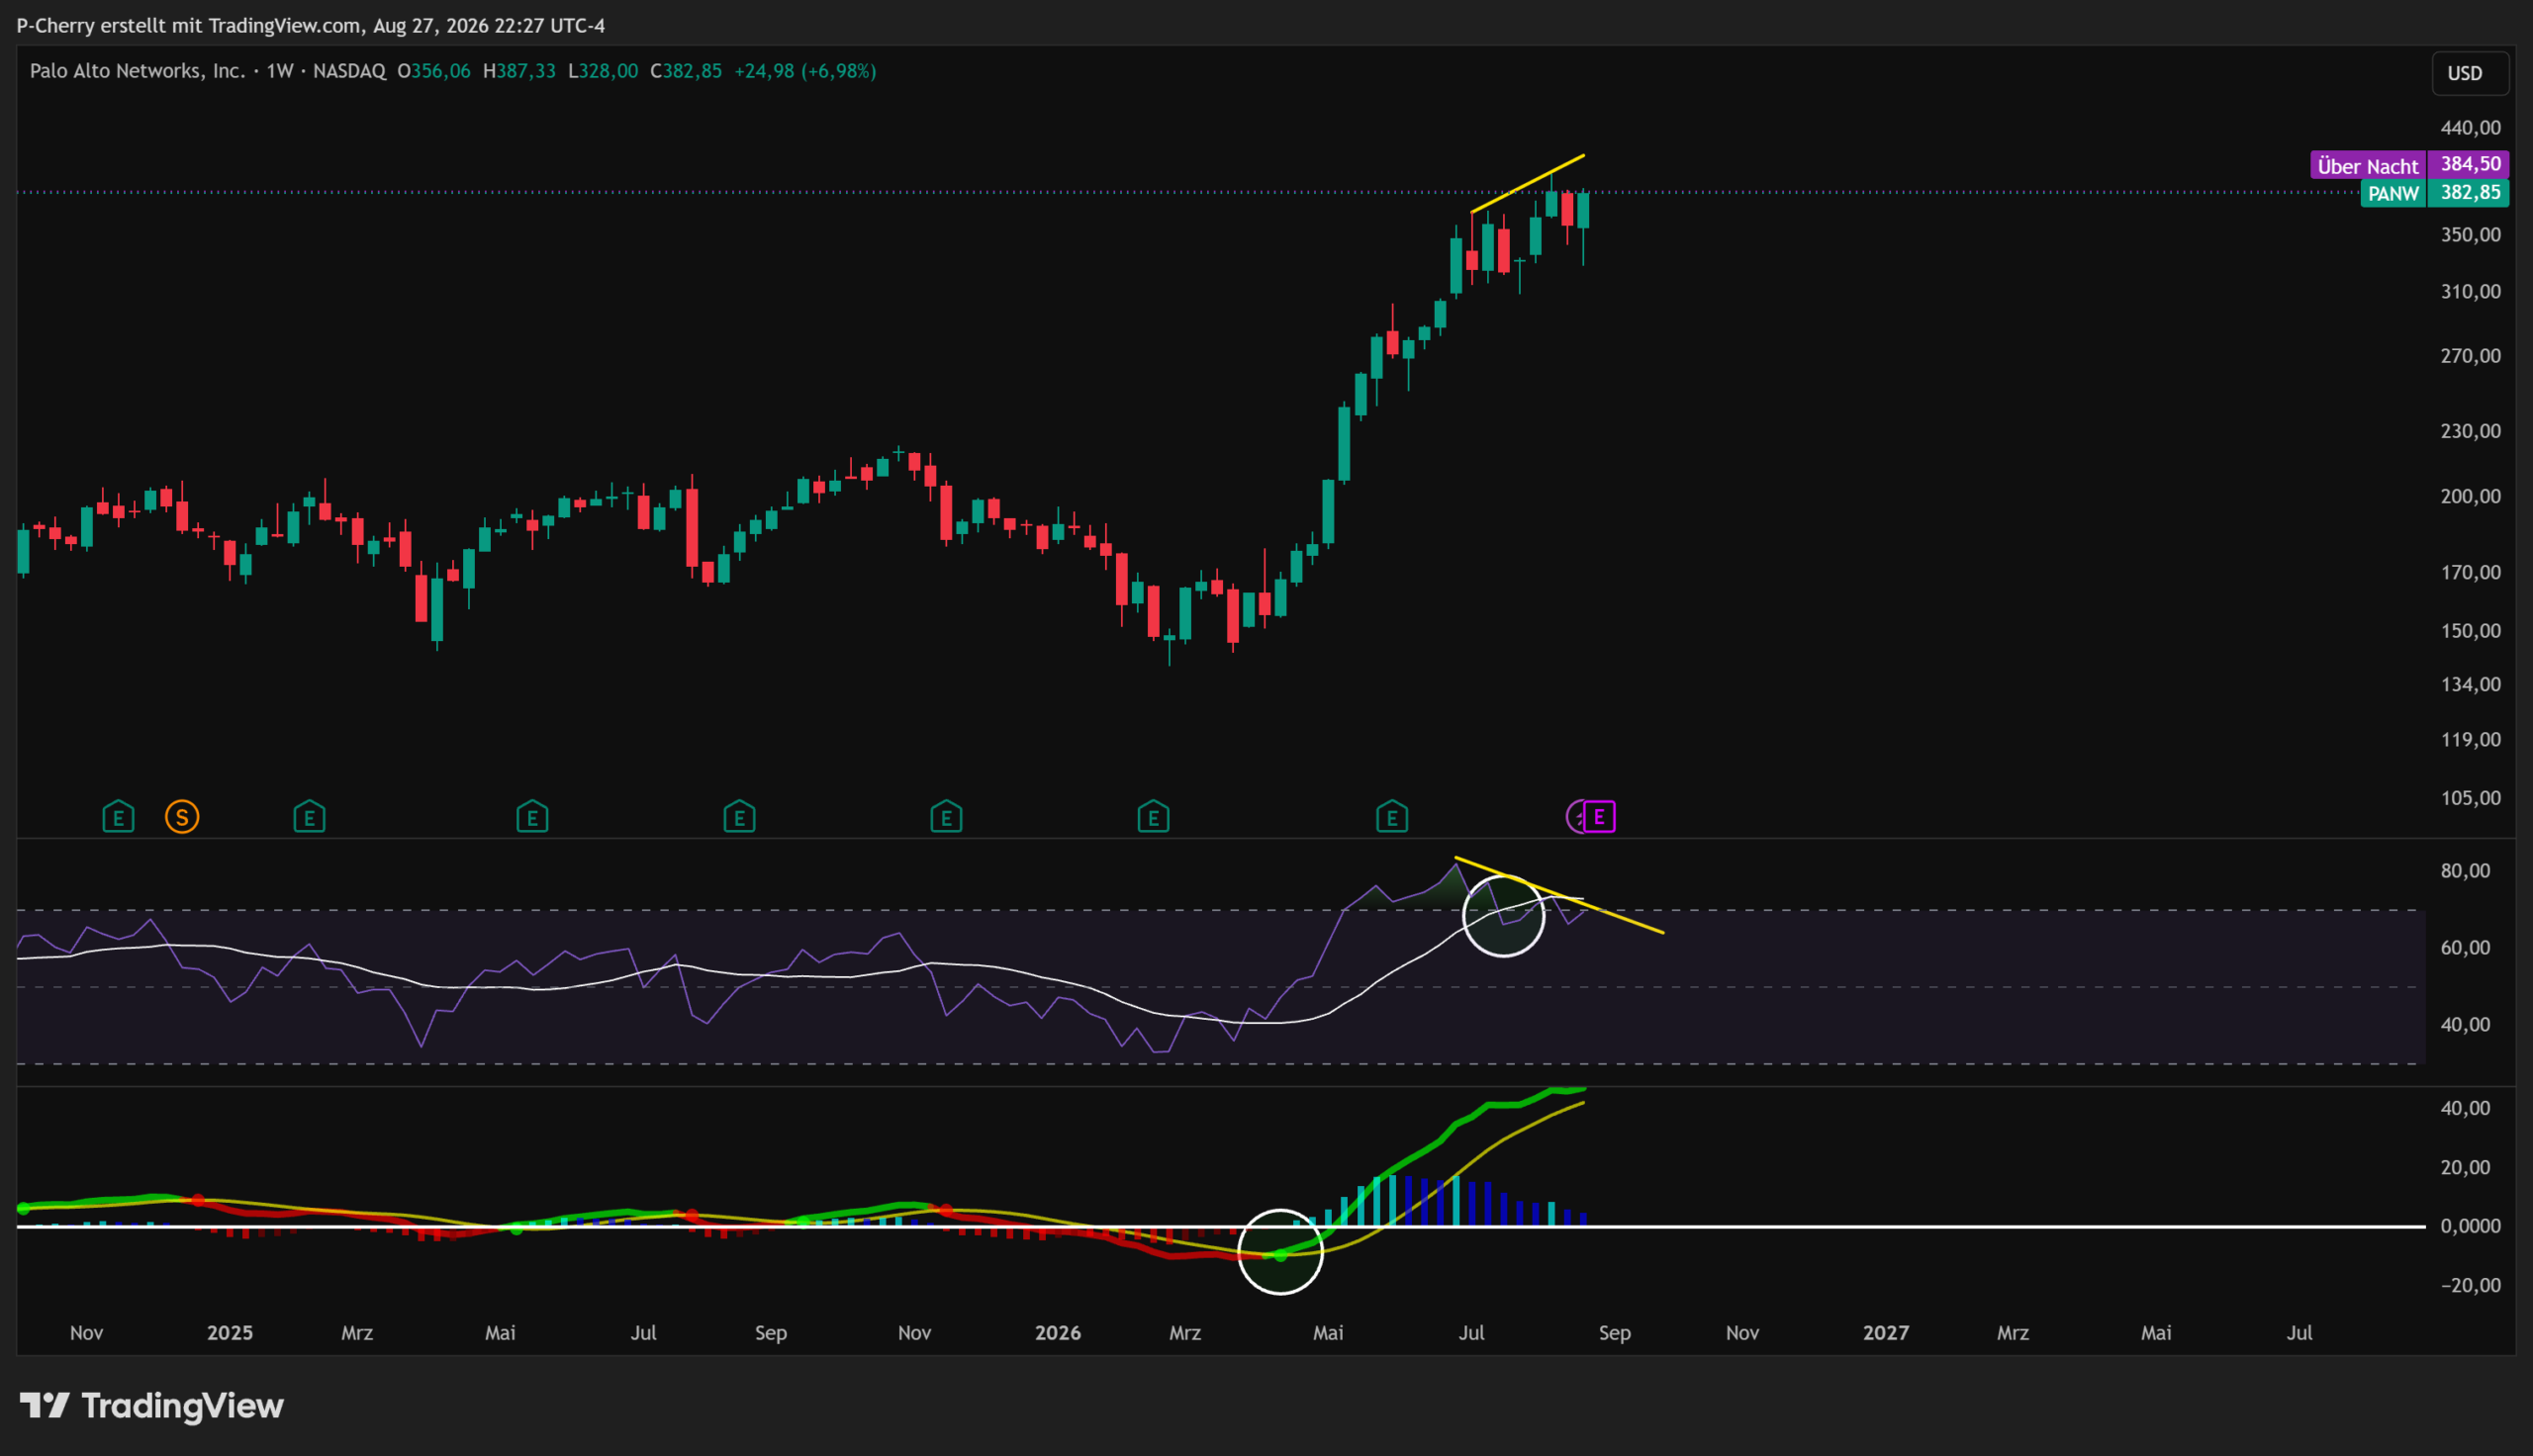Viewport: 2533px width, 1456px height.
Task: Open the earnings marker from February 2026
Action: [1153, 817]
